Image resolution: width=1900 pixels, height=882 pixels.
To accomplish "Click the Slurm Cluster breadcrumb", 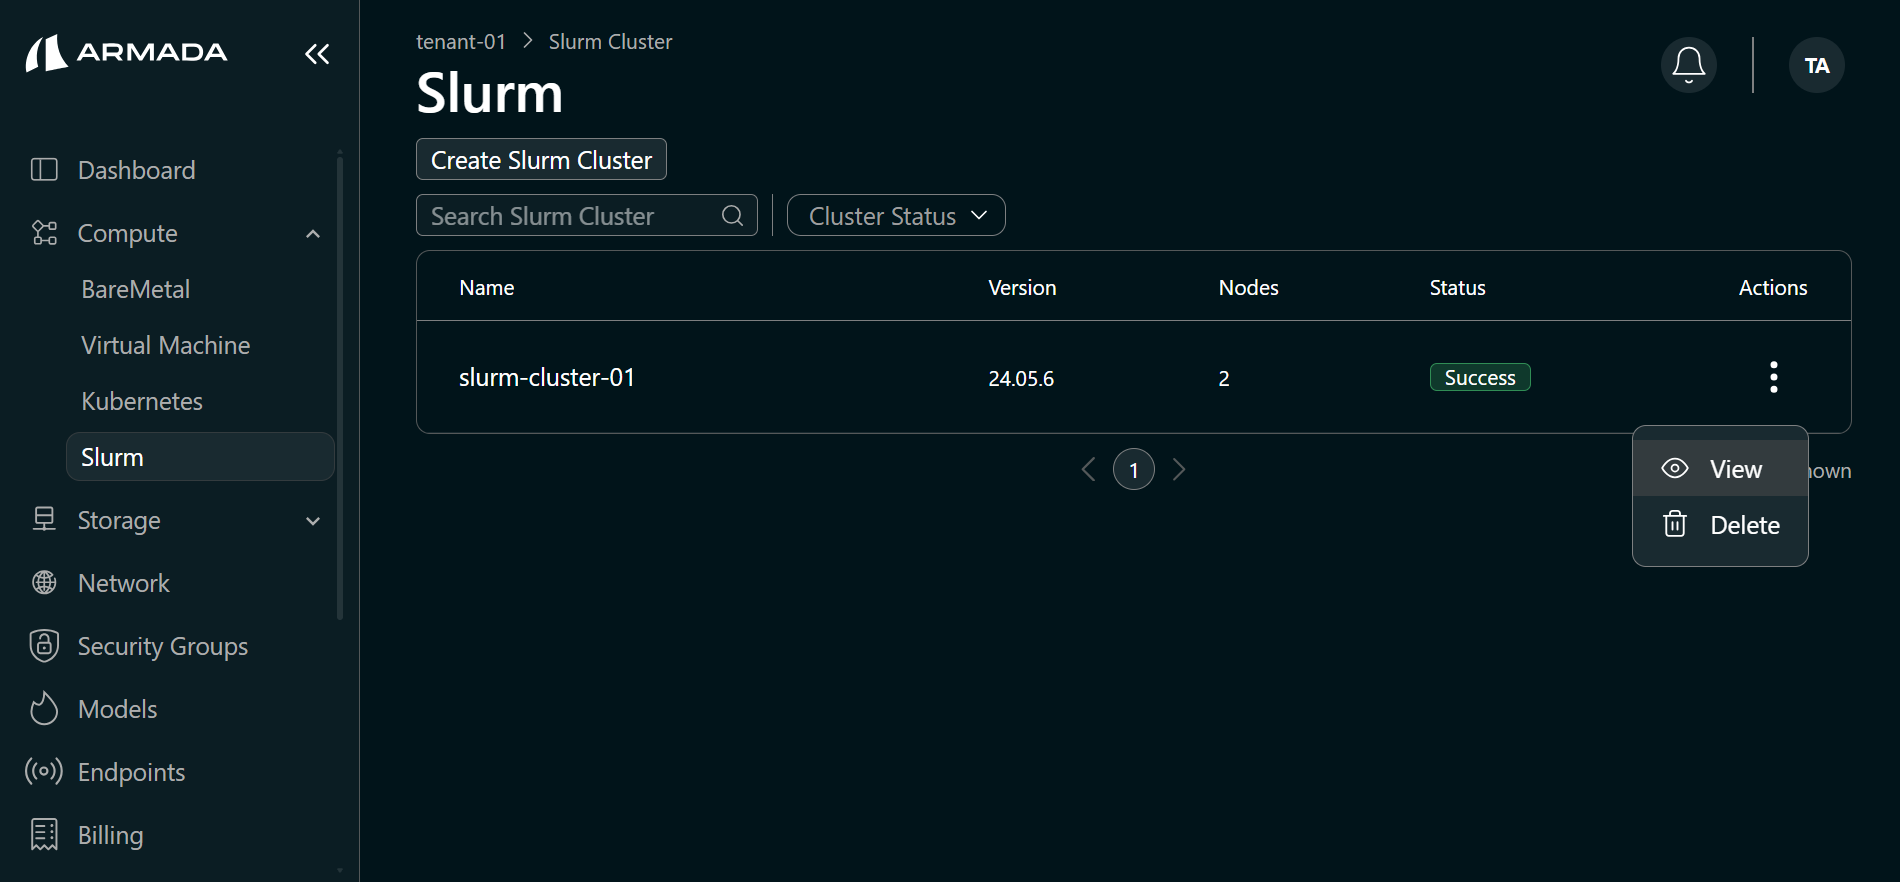I will coord(610,41).
